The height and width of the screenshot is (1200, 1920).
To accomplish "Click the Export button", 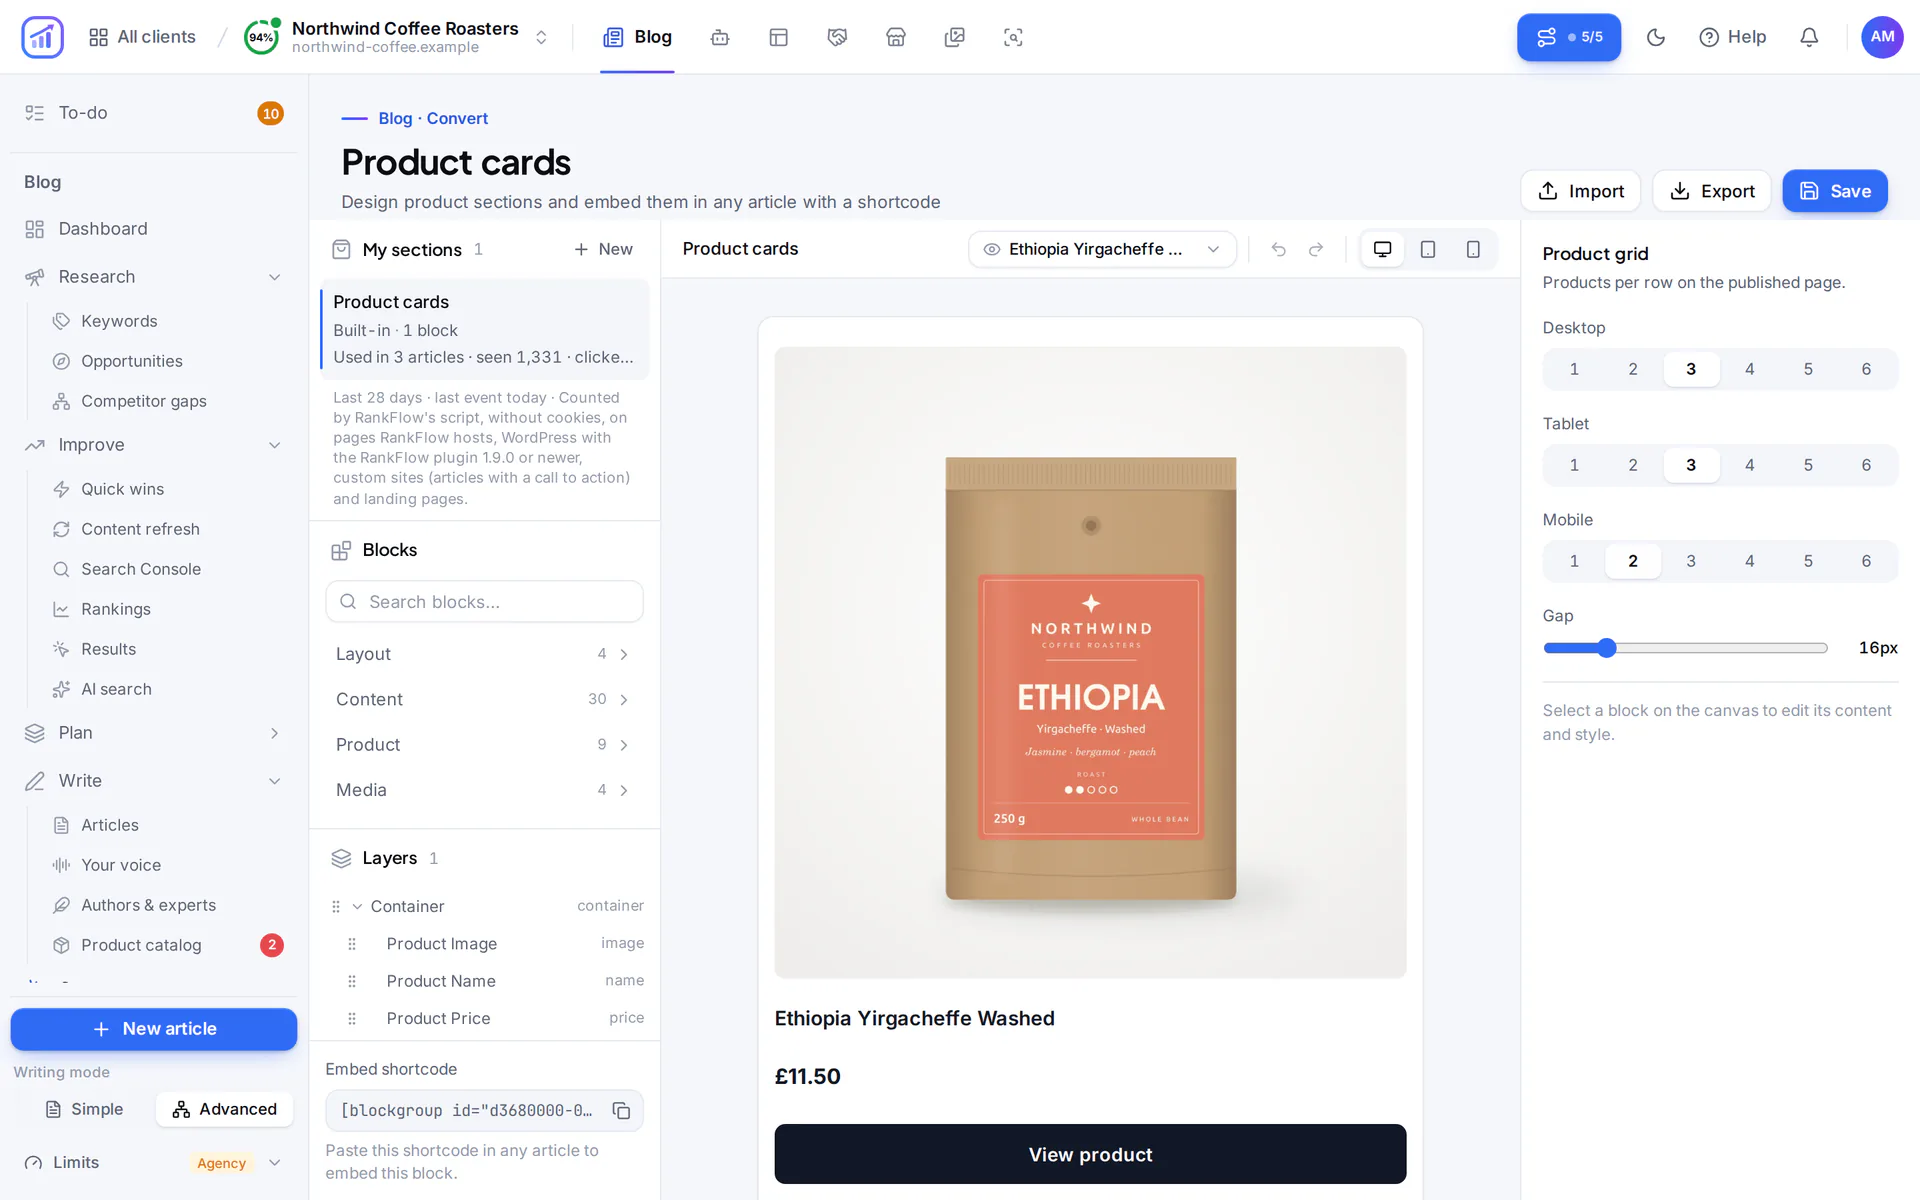I will (1712, 191).
